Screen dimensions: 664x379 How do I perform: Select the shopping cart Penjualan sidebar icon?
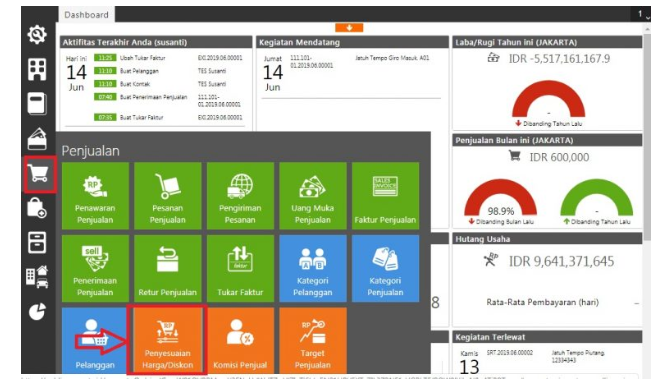[39, 174]
